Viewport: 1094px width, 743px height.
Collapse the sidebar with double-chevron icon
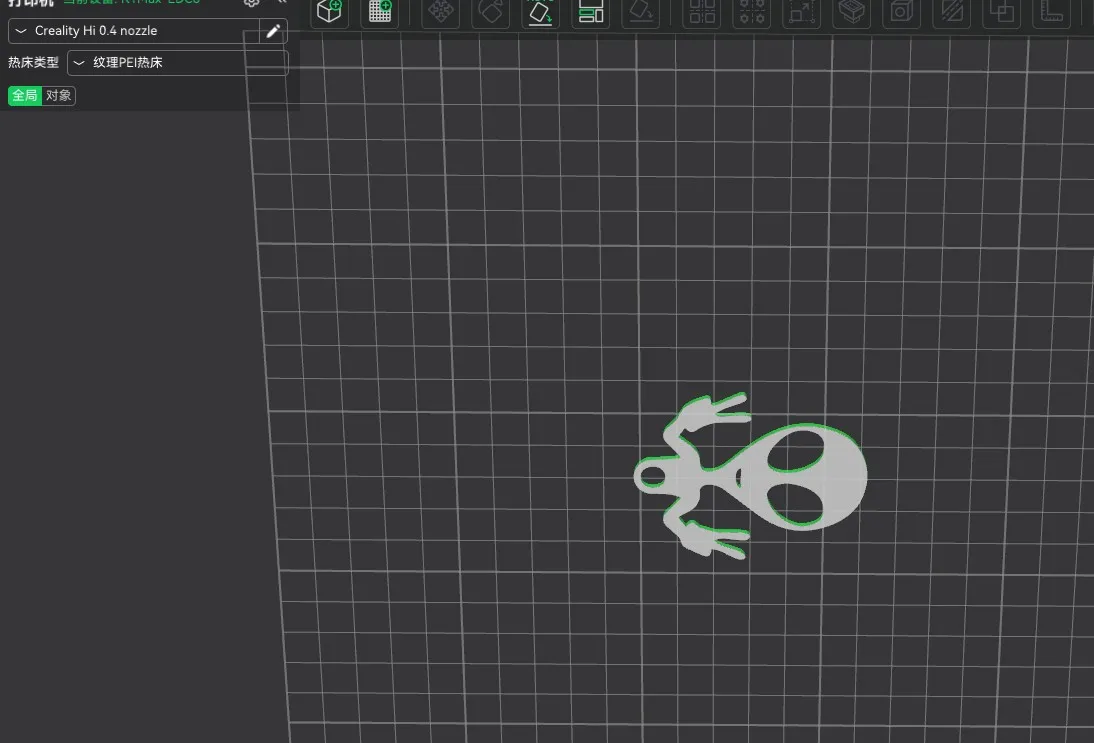(x=282, y=2)
